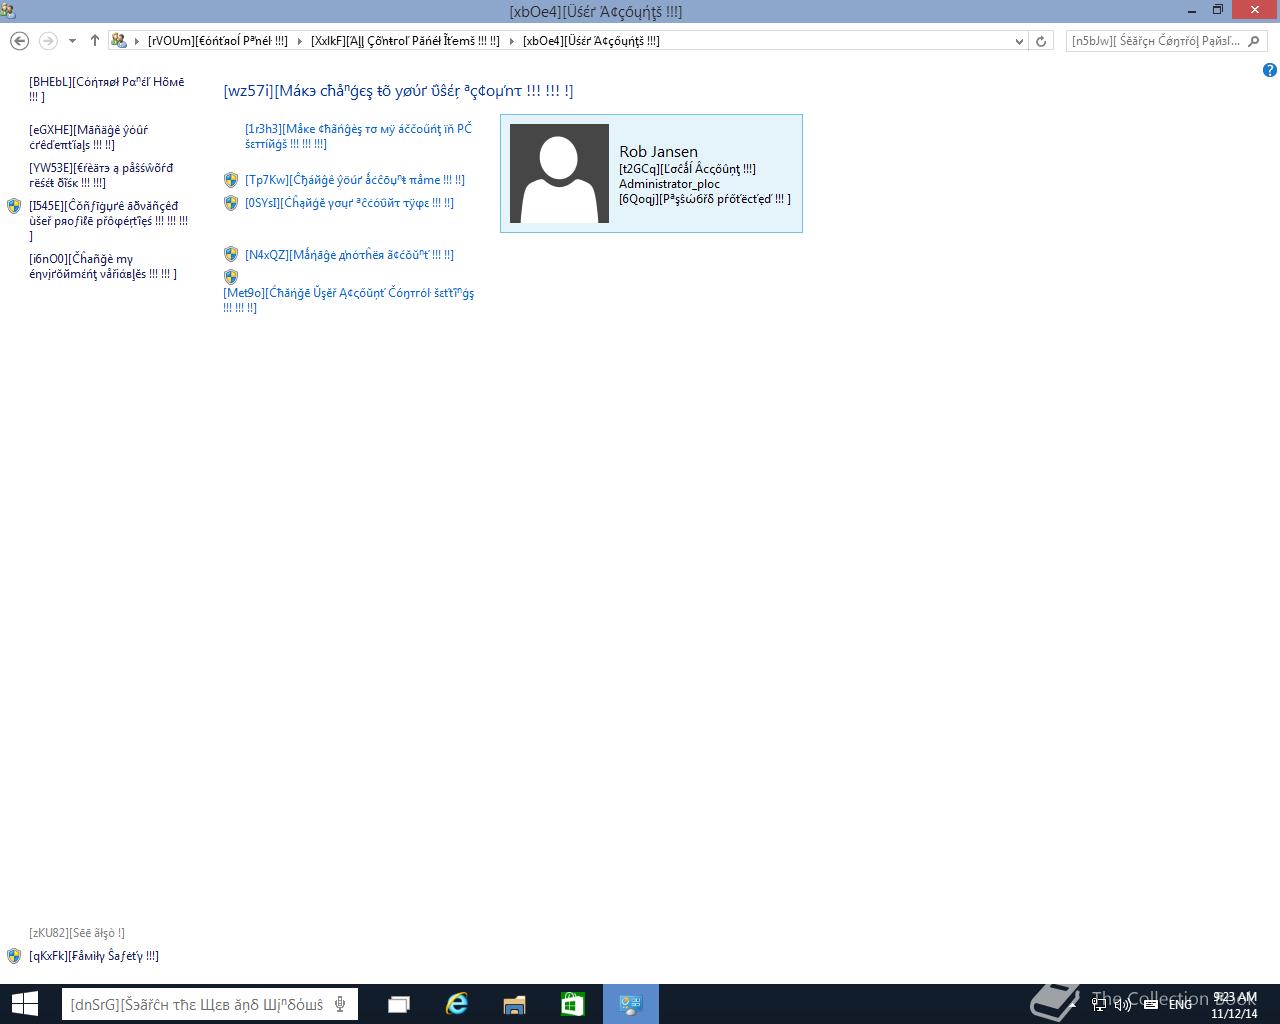Click the Forward navigation arrow
Screen dimensions: 1280x1024
tap(48, 41)
